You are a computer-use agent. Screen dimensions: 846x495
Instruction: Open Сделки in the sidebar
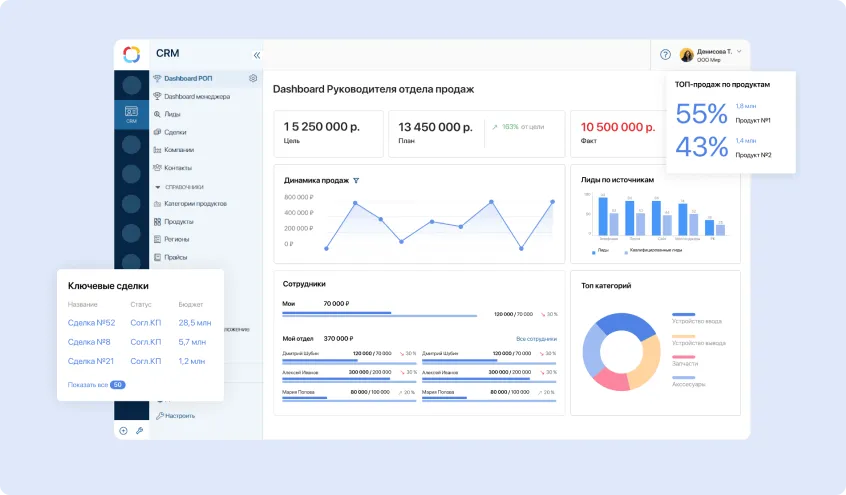174,132
